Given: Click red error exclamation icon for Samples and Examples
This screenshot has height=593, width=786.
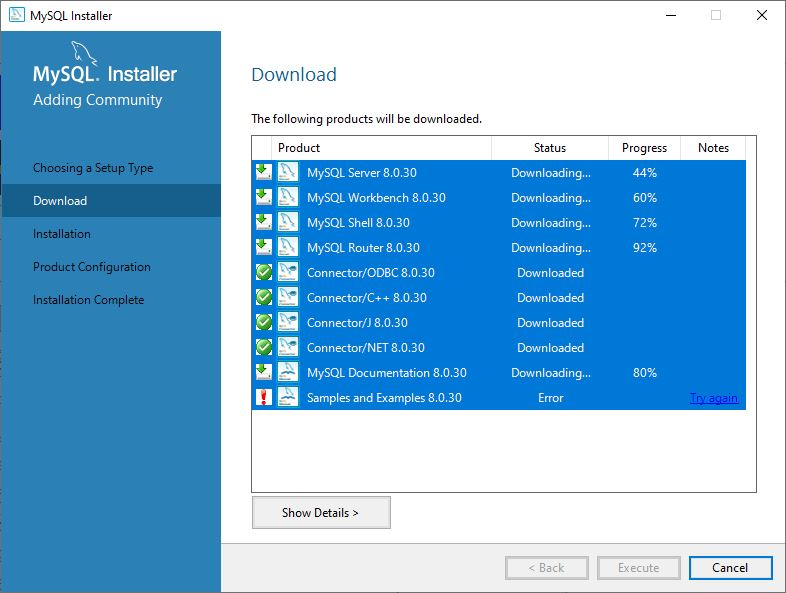Looking at the screenshot, I should pyautogui.click(x=264, y=398).
